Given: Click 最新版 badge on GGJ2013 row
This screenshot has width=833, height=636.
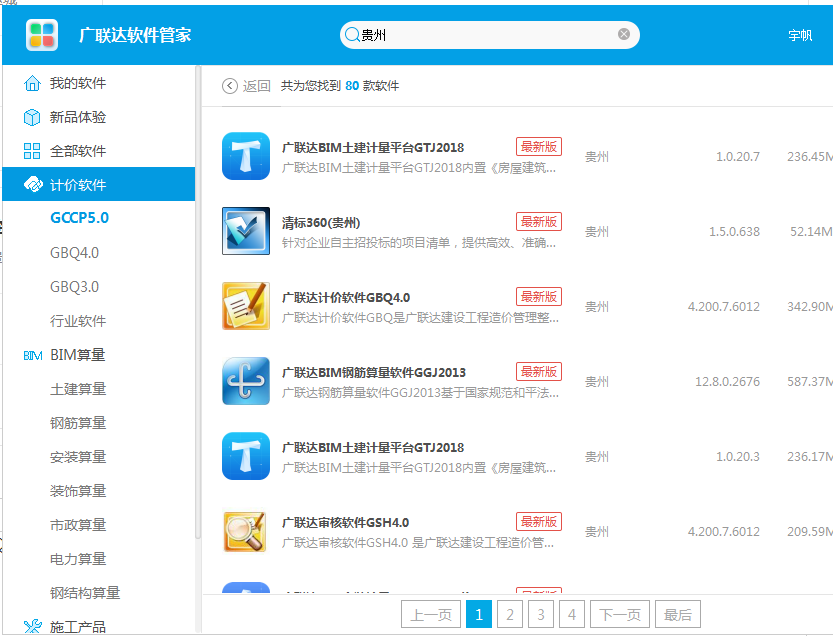Looking at the screenshot, I should point(539,371).
